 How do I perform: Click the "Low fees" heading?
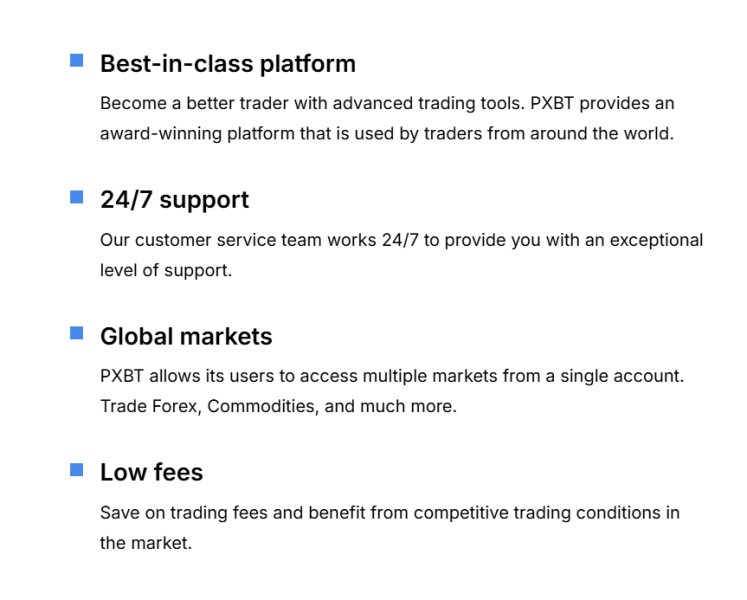151,472
